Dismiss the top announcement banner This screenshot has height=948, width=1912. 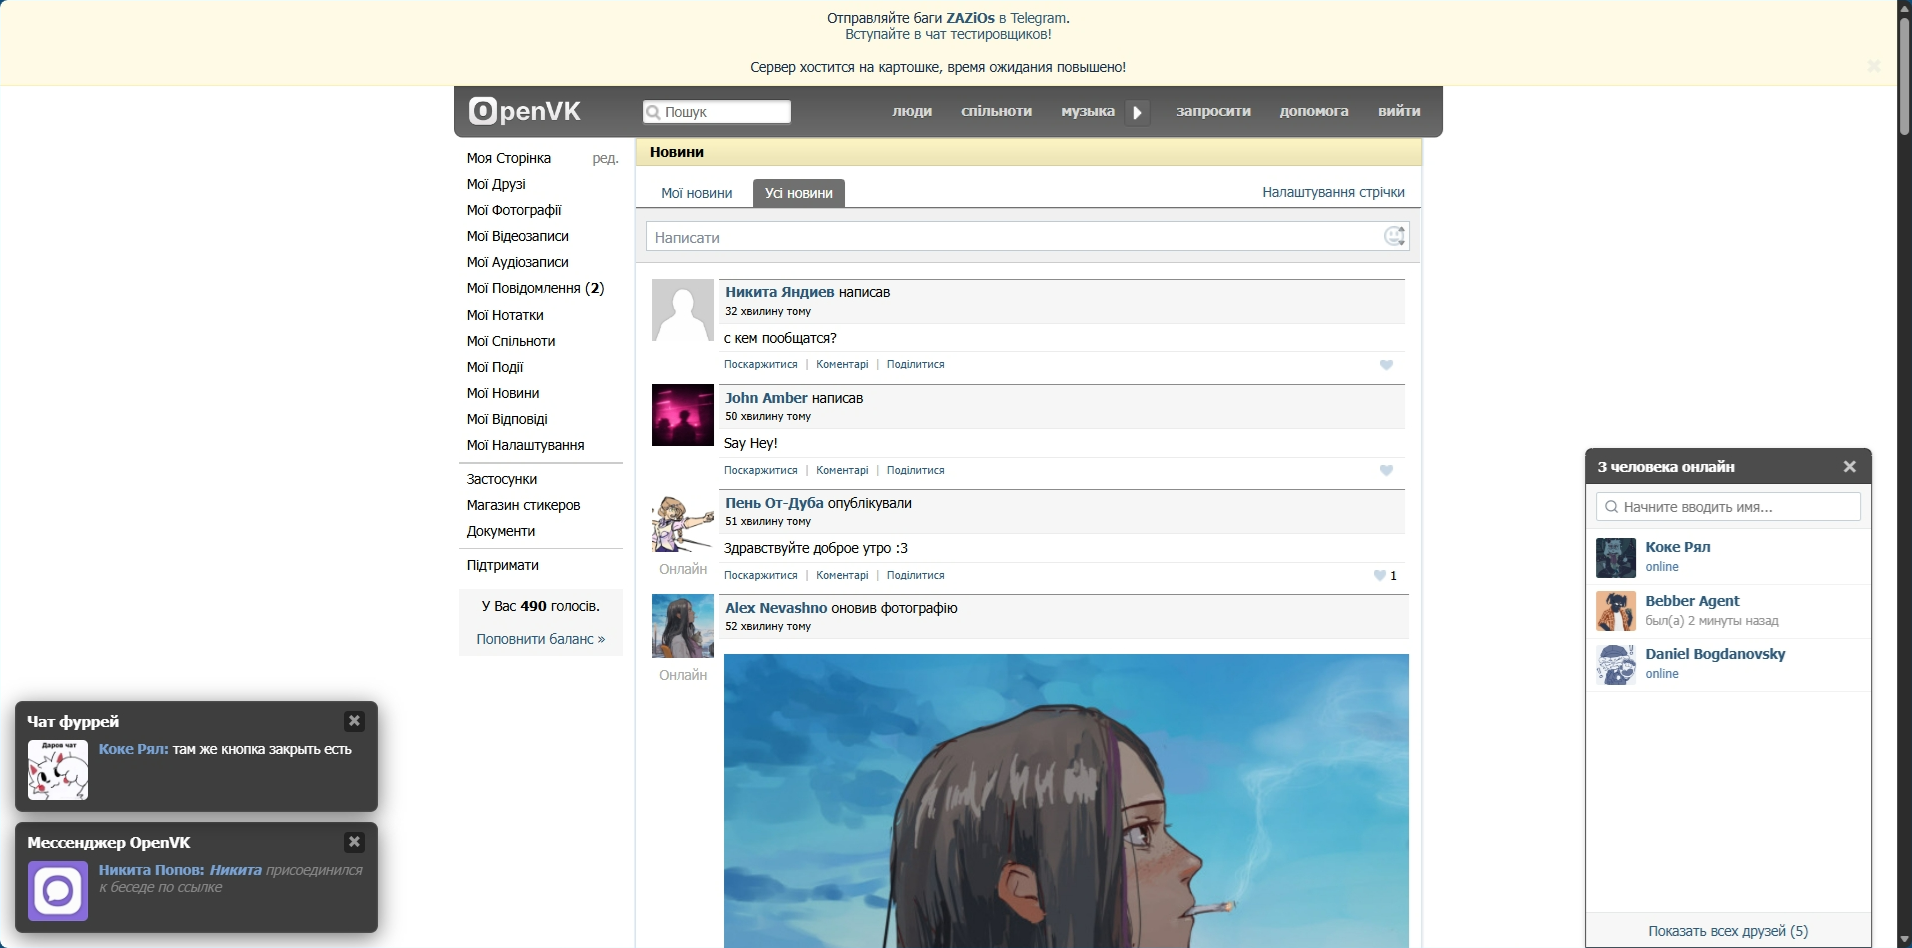1873,66
